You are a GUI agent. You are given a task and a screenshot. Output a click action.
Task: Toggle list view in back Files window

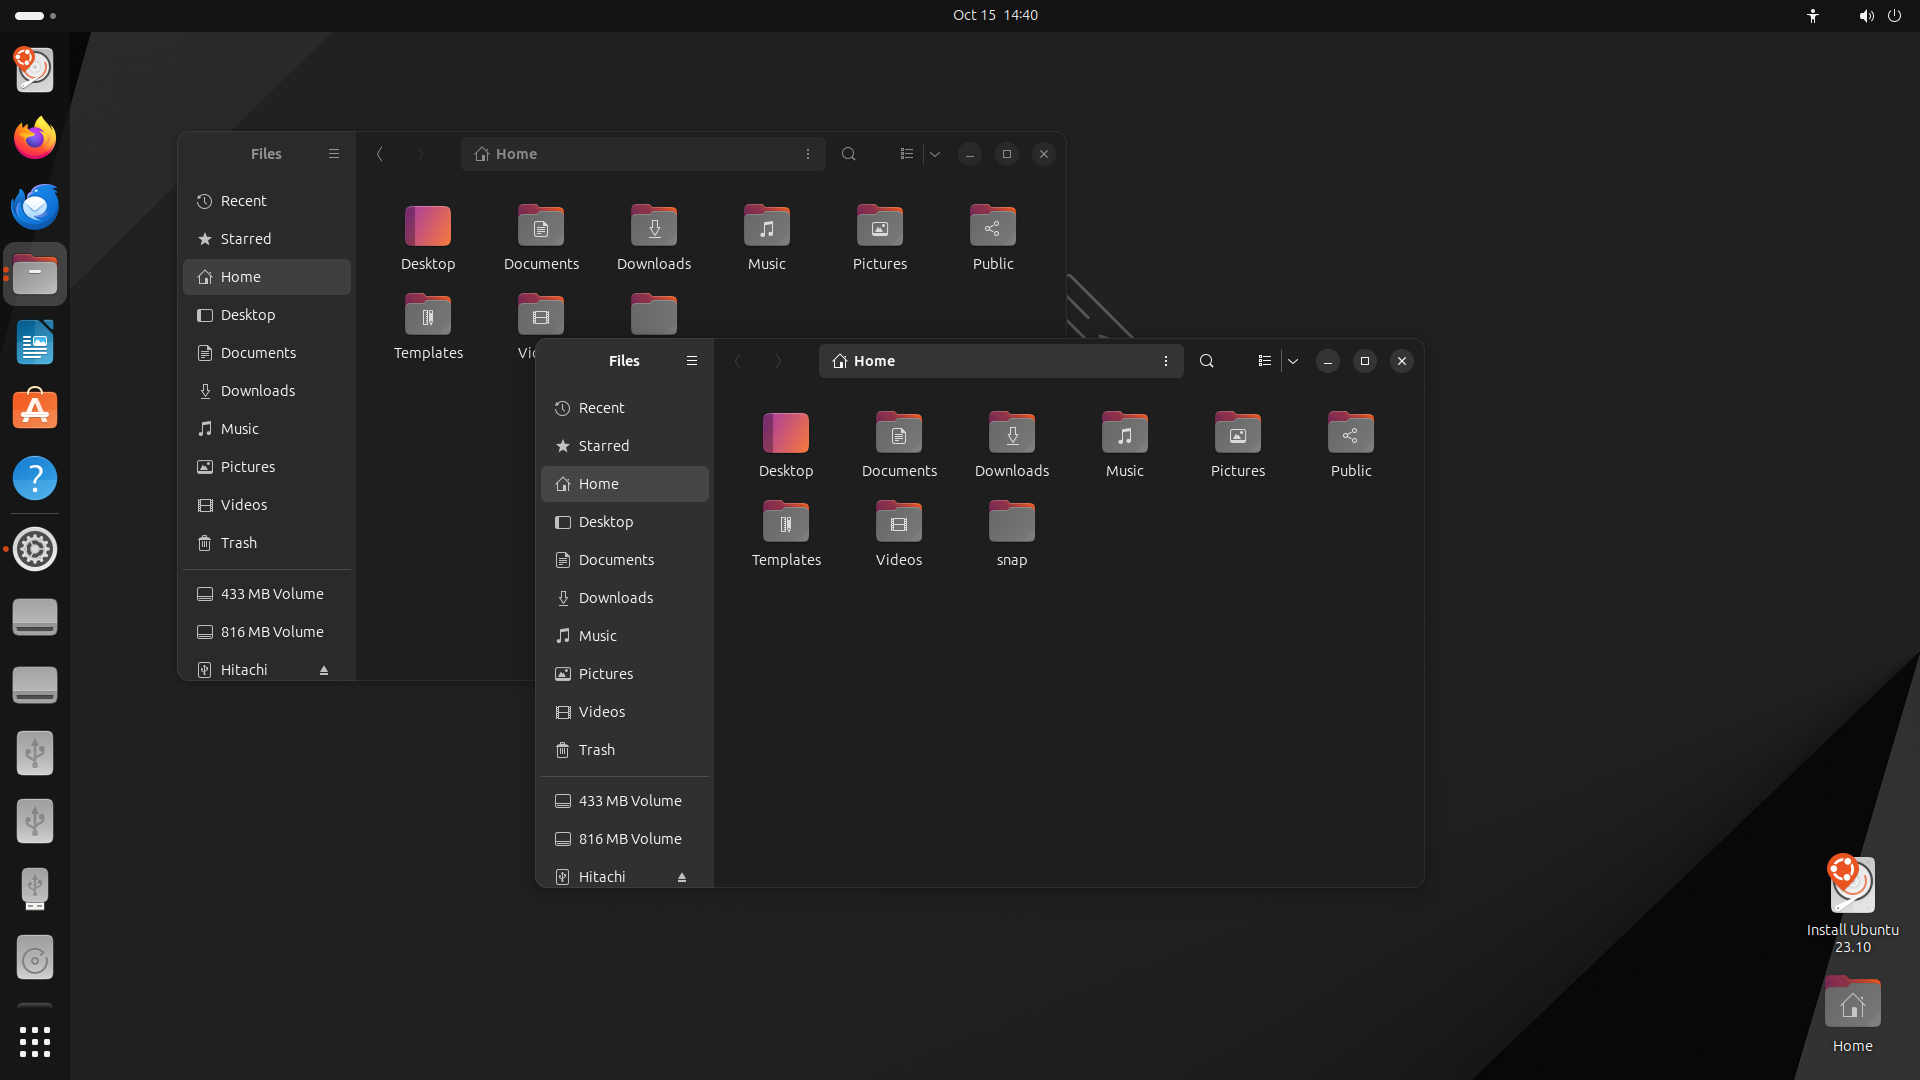click(x=907, y=154)
